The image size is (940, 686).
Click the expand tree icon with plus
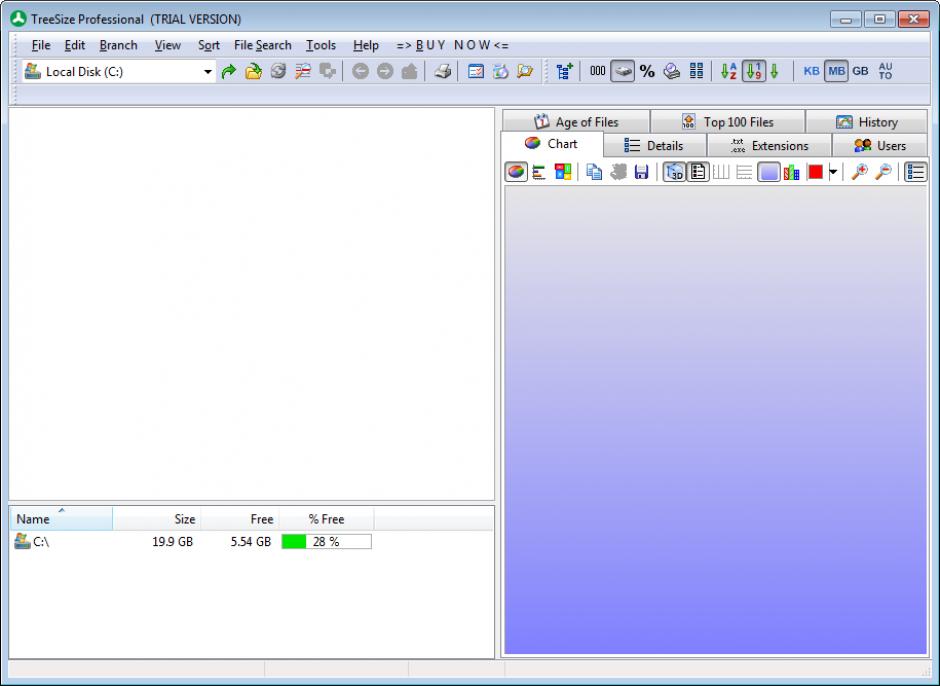pyautogui.click(x=564, y=72)
